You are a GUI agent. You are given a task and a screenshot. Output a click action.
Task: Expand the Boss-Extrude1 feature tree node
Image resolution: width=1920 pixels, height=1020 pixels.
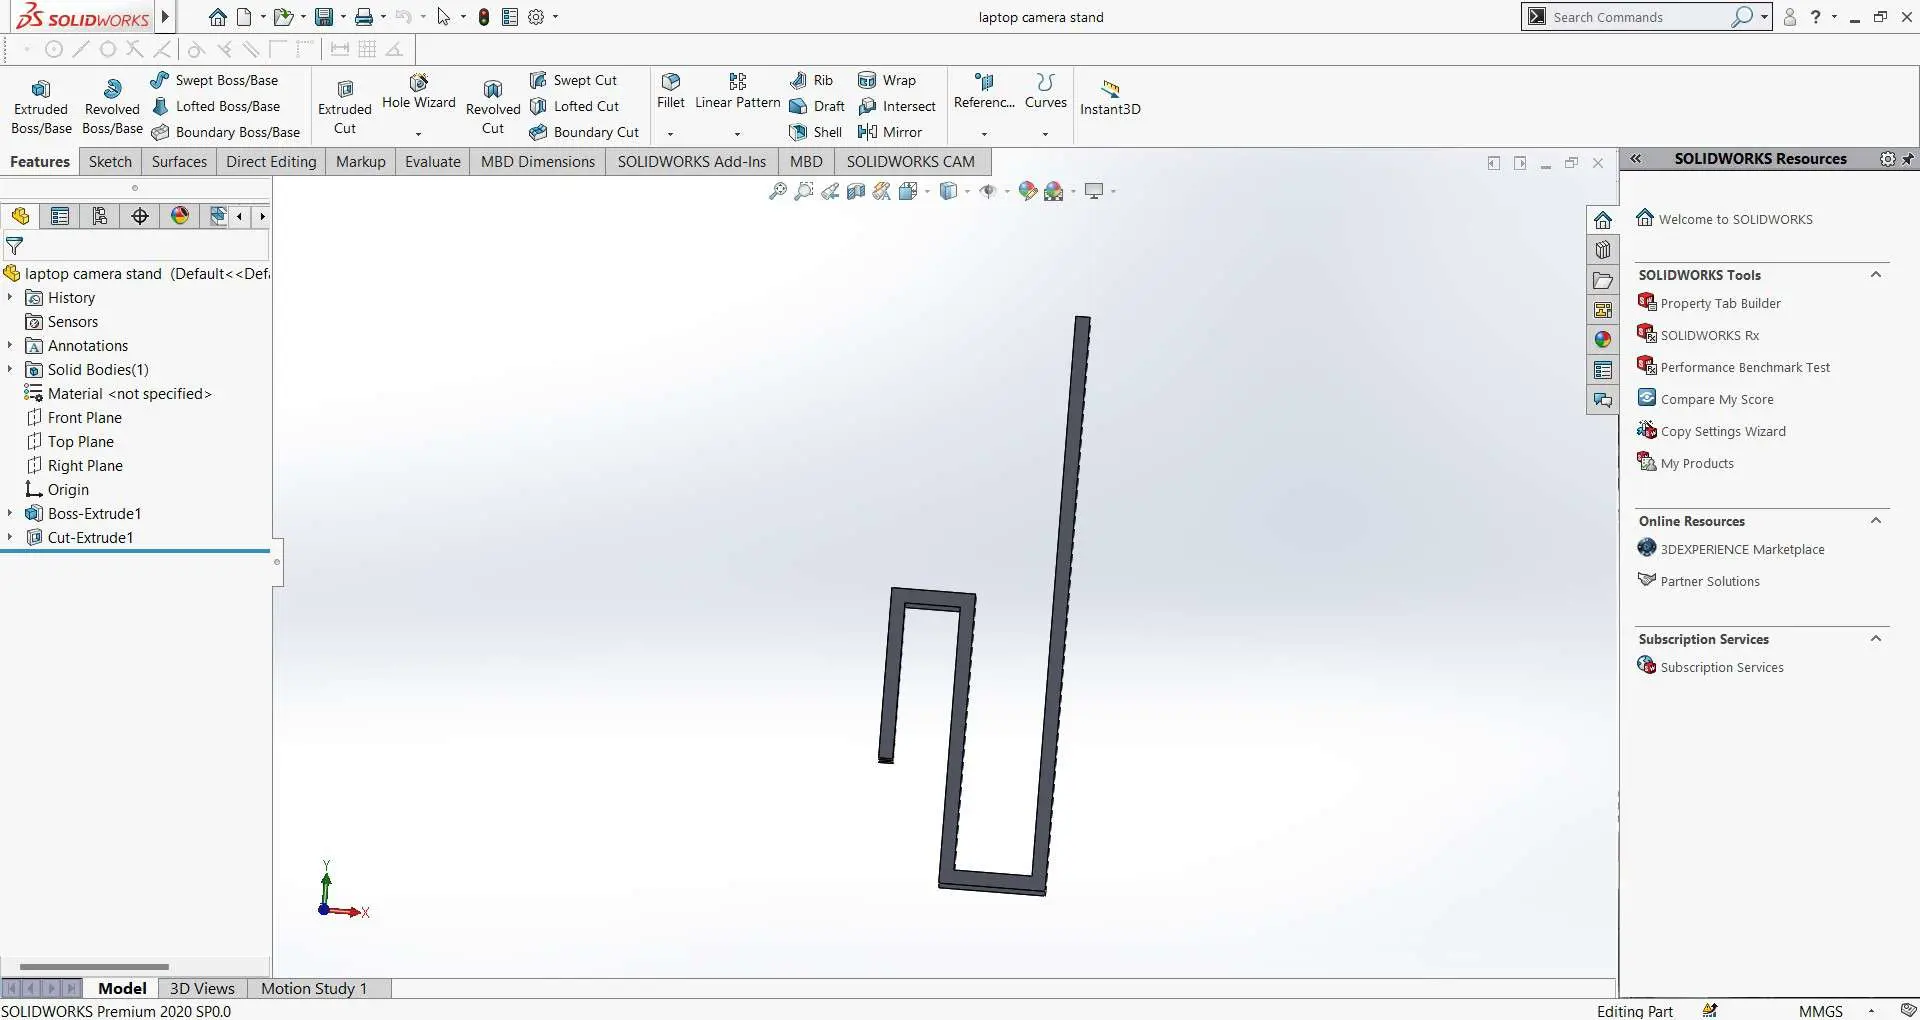tap(10, 514)
